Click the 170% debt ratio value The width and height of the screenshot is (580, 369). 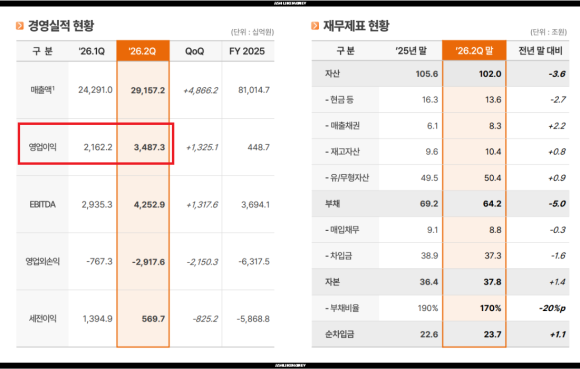coord(490,308)
